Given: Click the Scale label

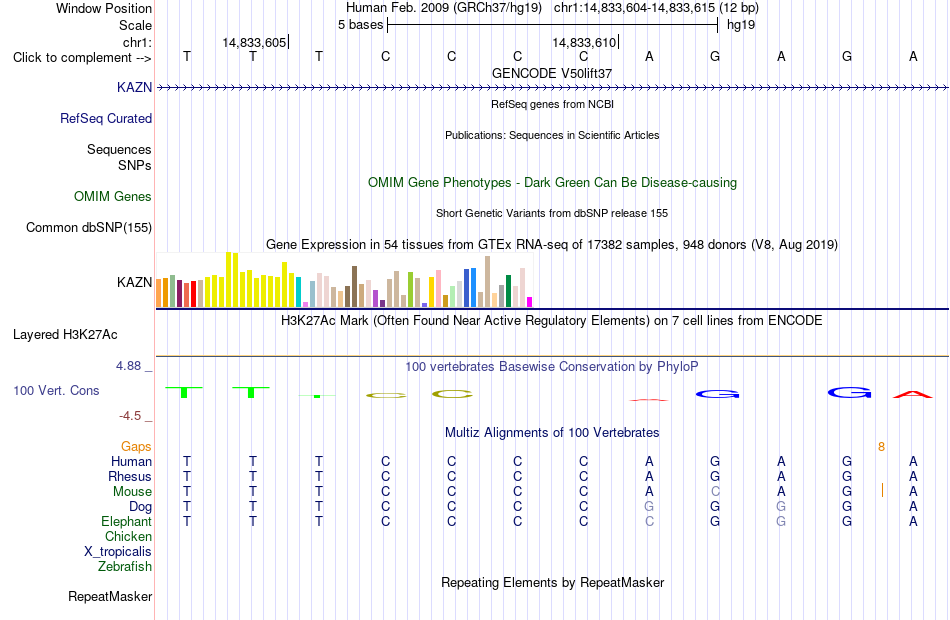Looking at the screenshot, I should click(x=135, y=25).
